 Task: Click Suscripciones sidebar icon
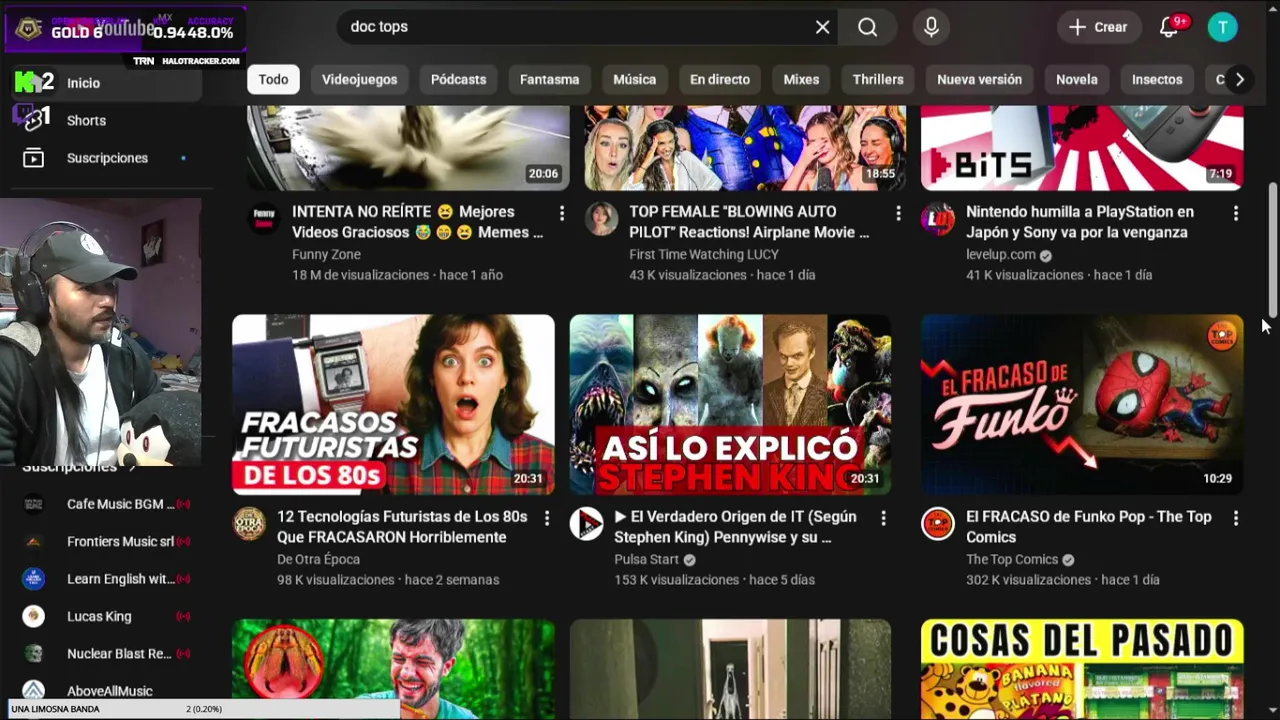click(x=34, y=158)
